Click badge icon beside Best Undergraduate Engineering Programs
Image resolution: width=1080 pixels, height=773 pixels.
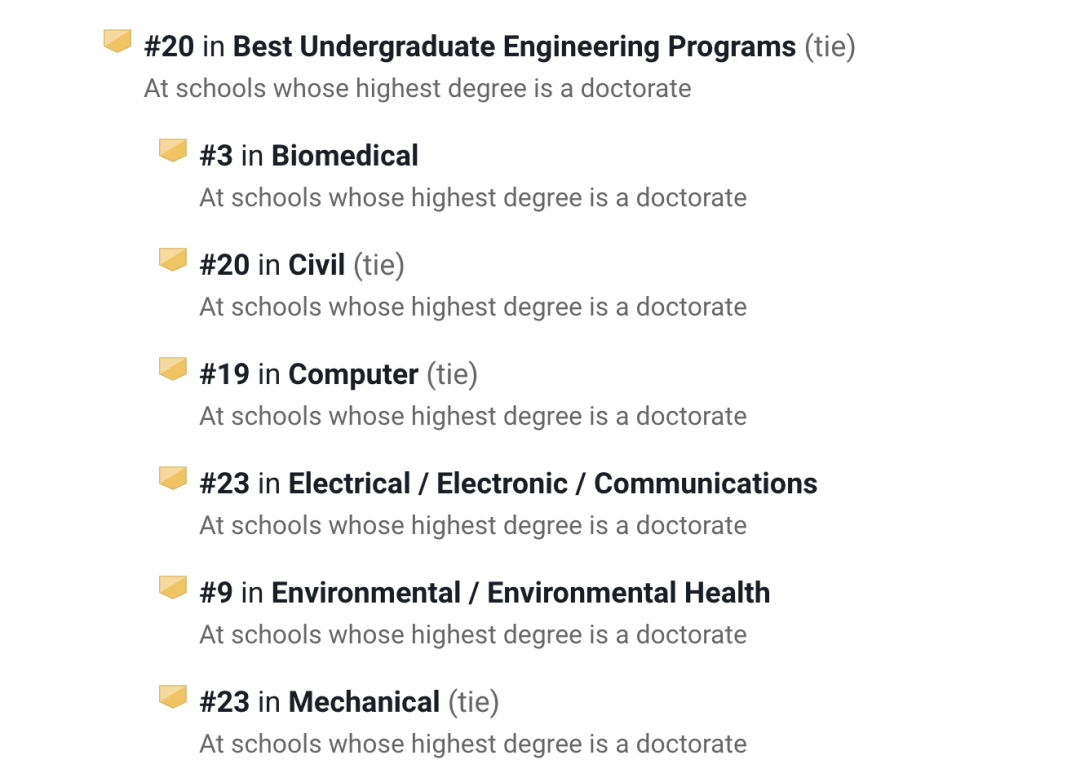(x=118, y=42)
